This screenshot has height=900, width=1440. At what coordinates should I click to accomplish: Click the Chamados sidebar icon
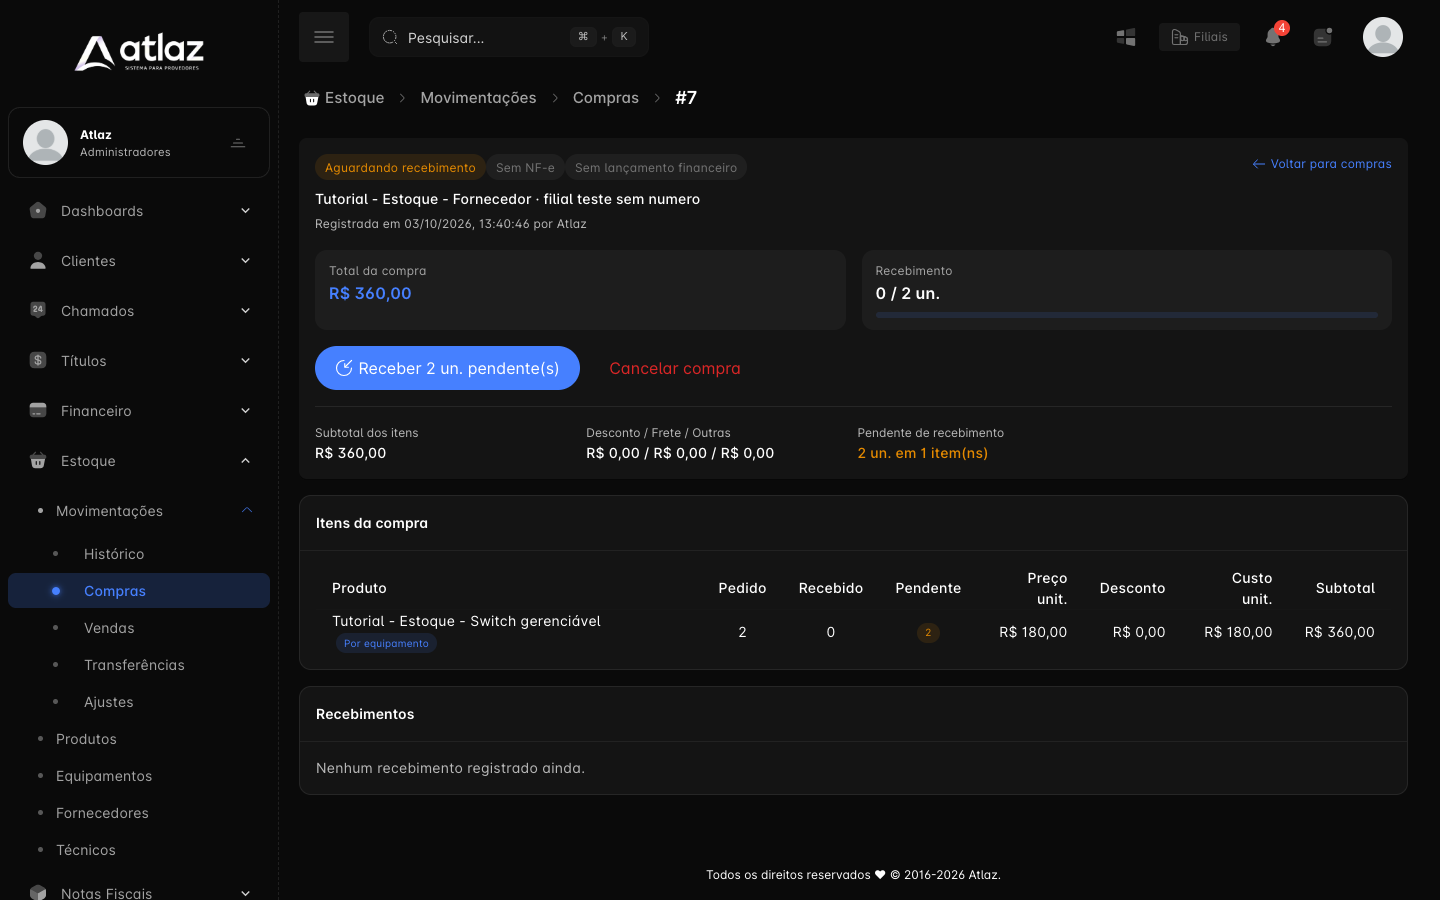38,310
